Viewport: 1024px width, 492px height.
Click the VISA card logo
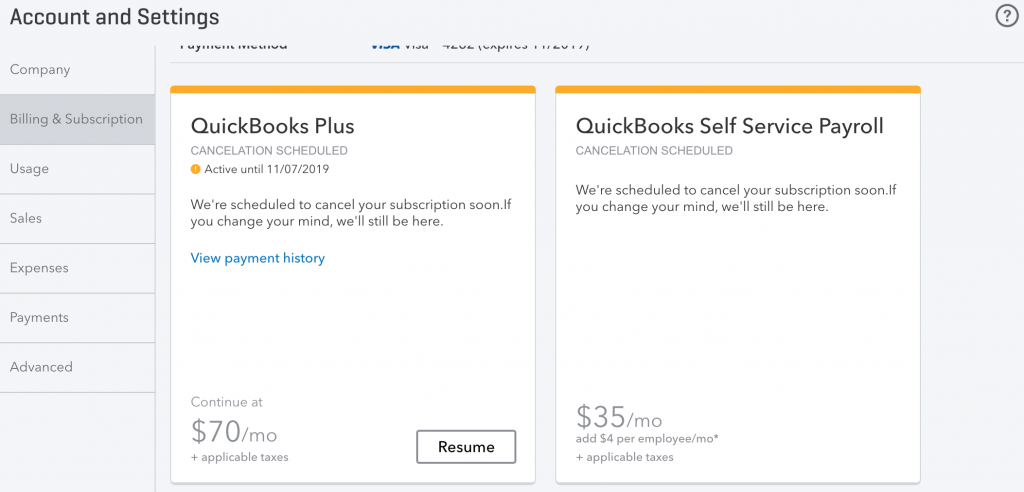385,45
